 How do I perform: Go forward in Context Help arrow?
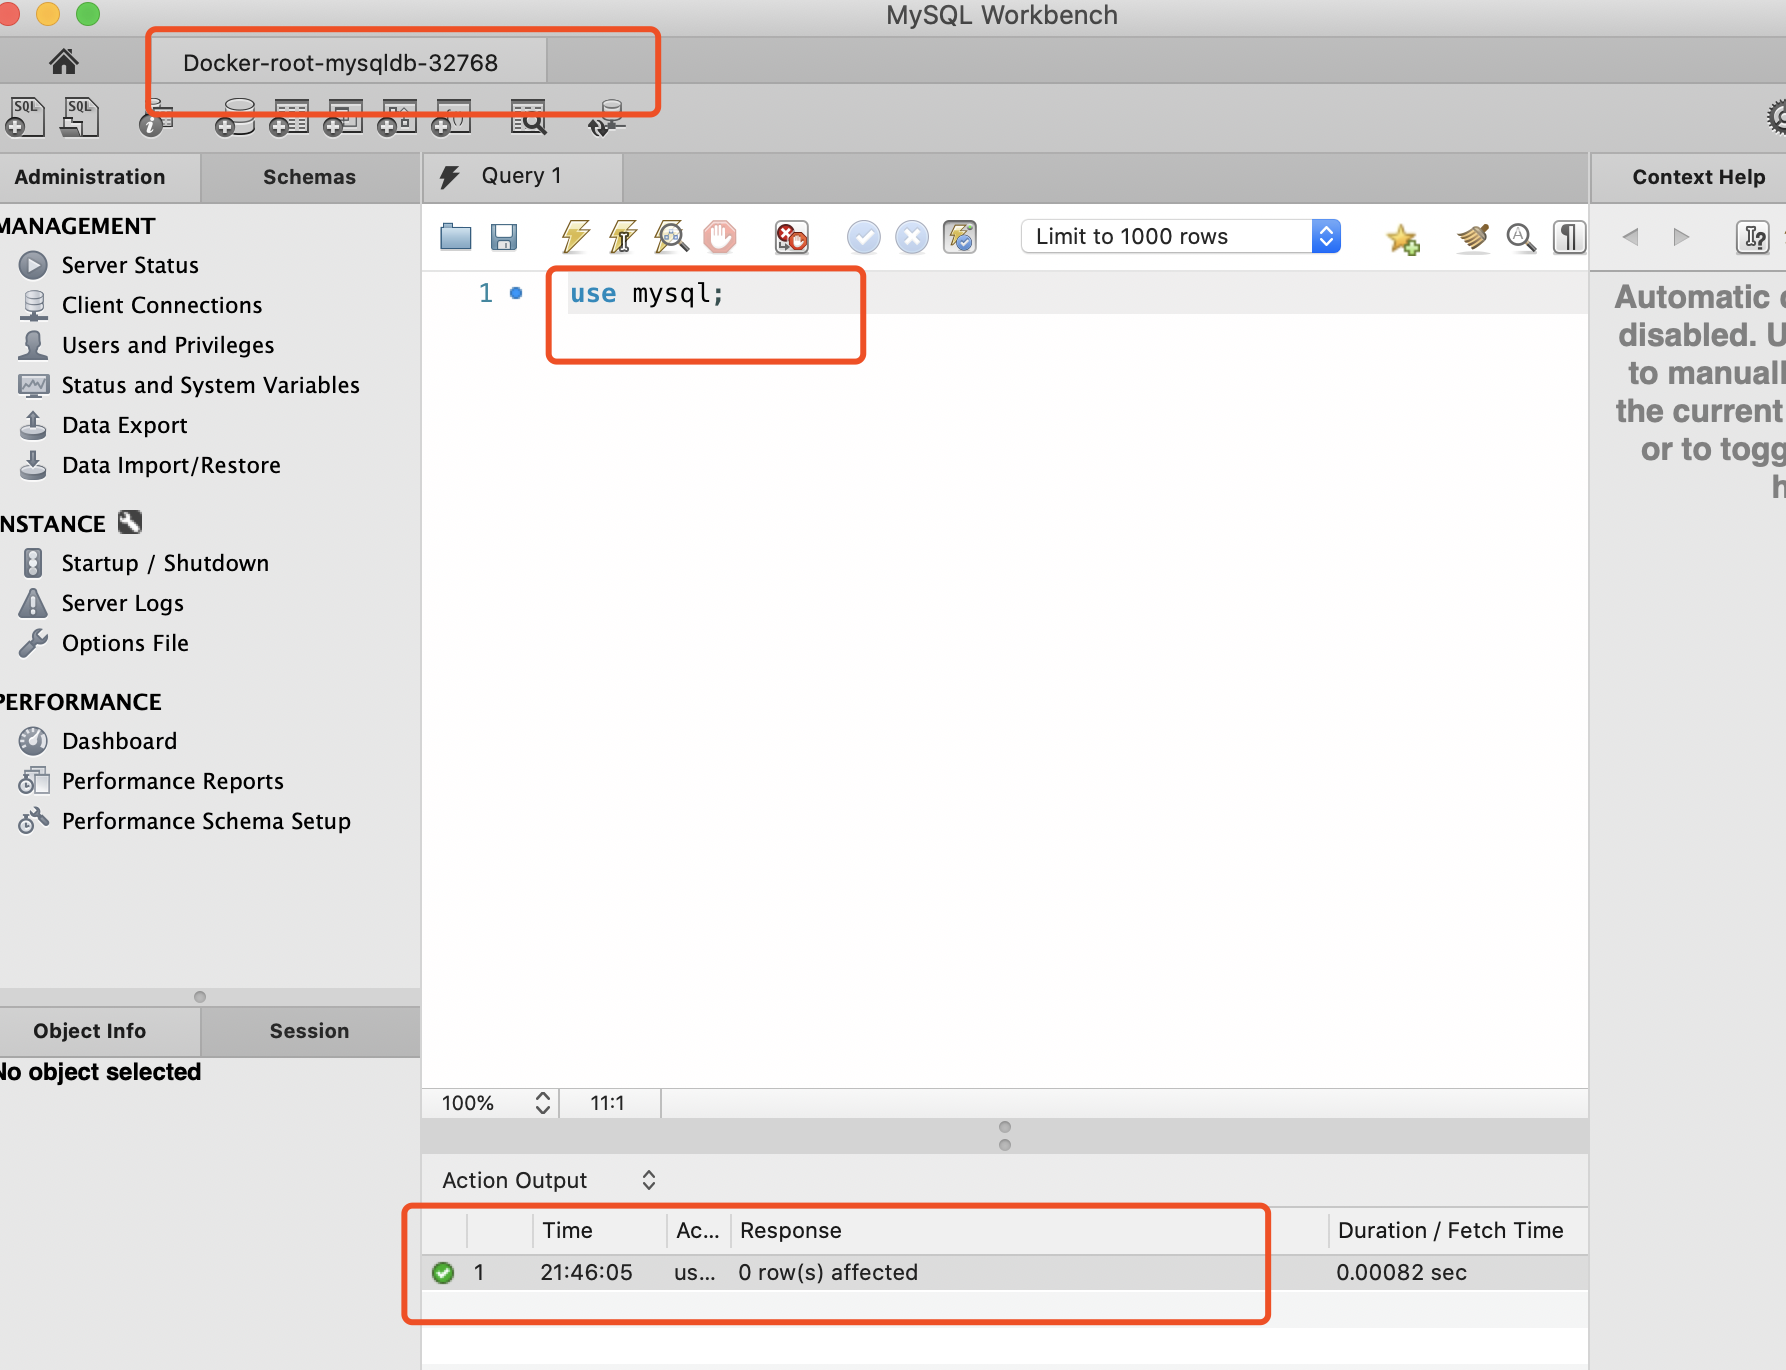click(1681, 237)
